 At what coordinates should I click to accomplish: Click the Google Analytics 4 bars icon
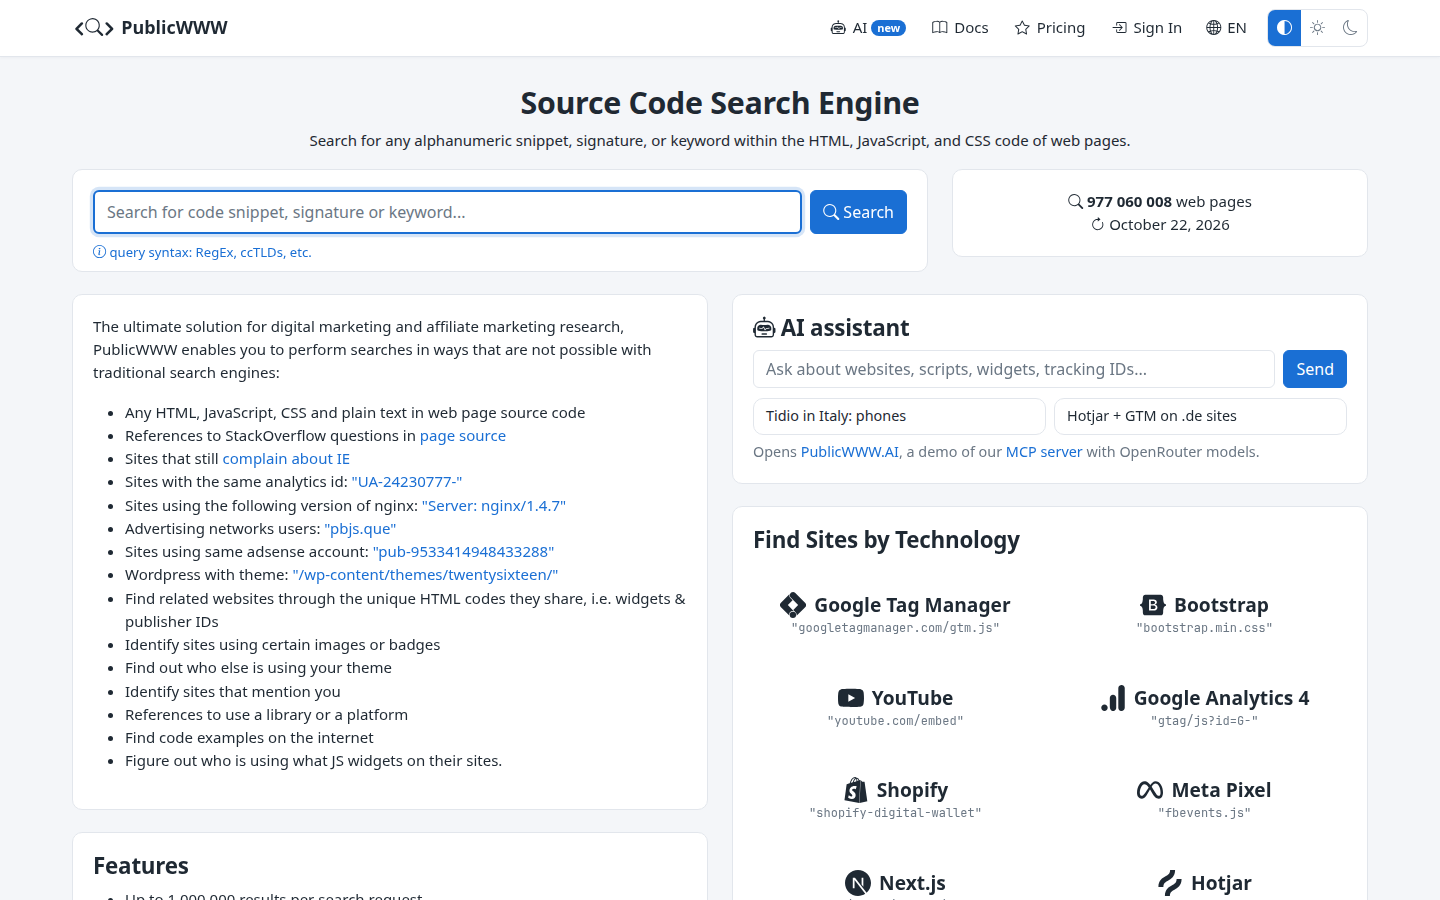click(x=1113, y=698)
